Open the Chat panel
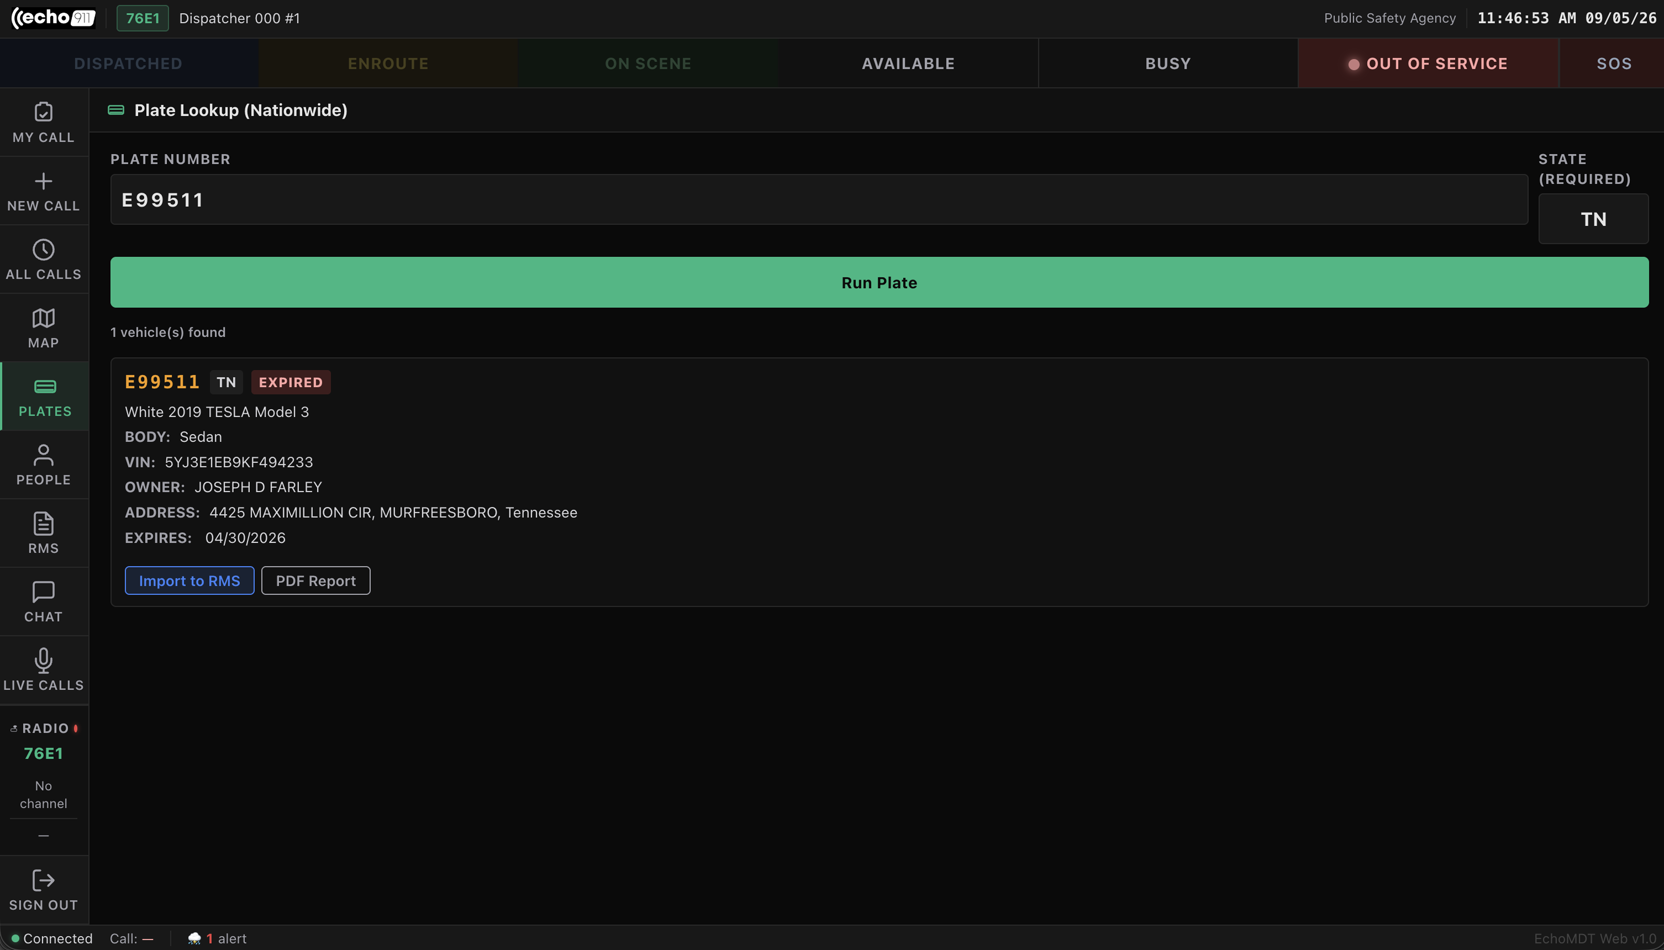Viewport: 1664px width, 950px height. coord(43,602)
